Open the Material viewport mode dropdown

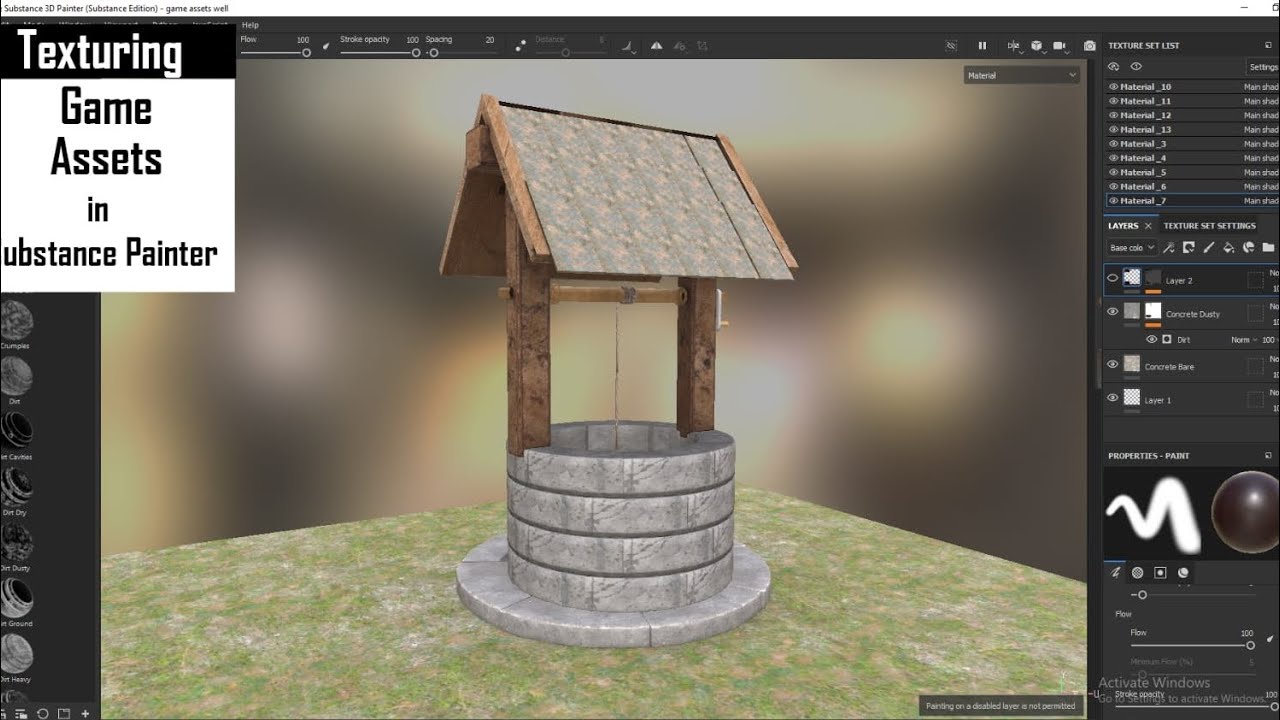click(1022, 75)
